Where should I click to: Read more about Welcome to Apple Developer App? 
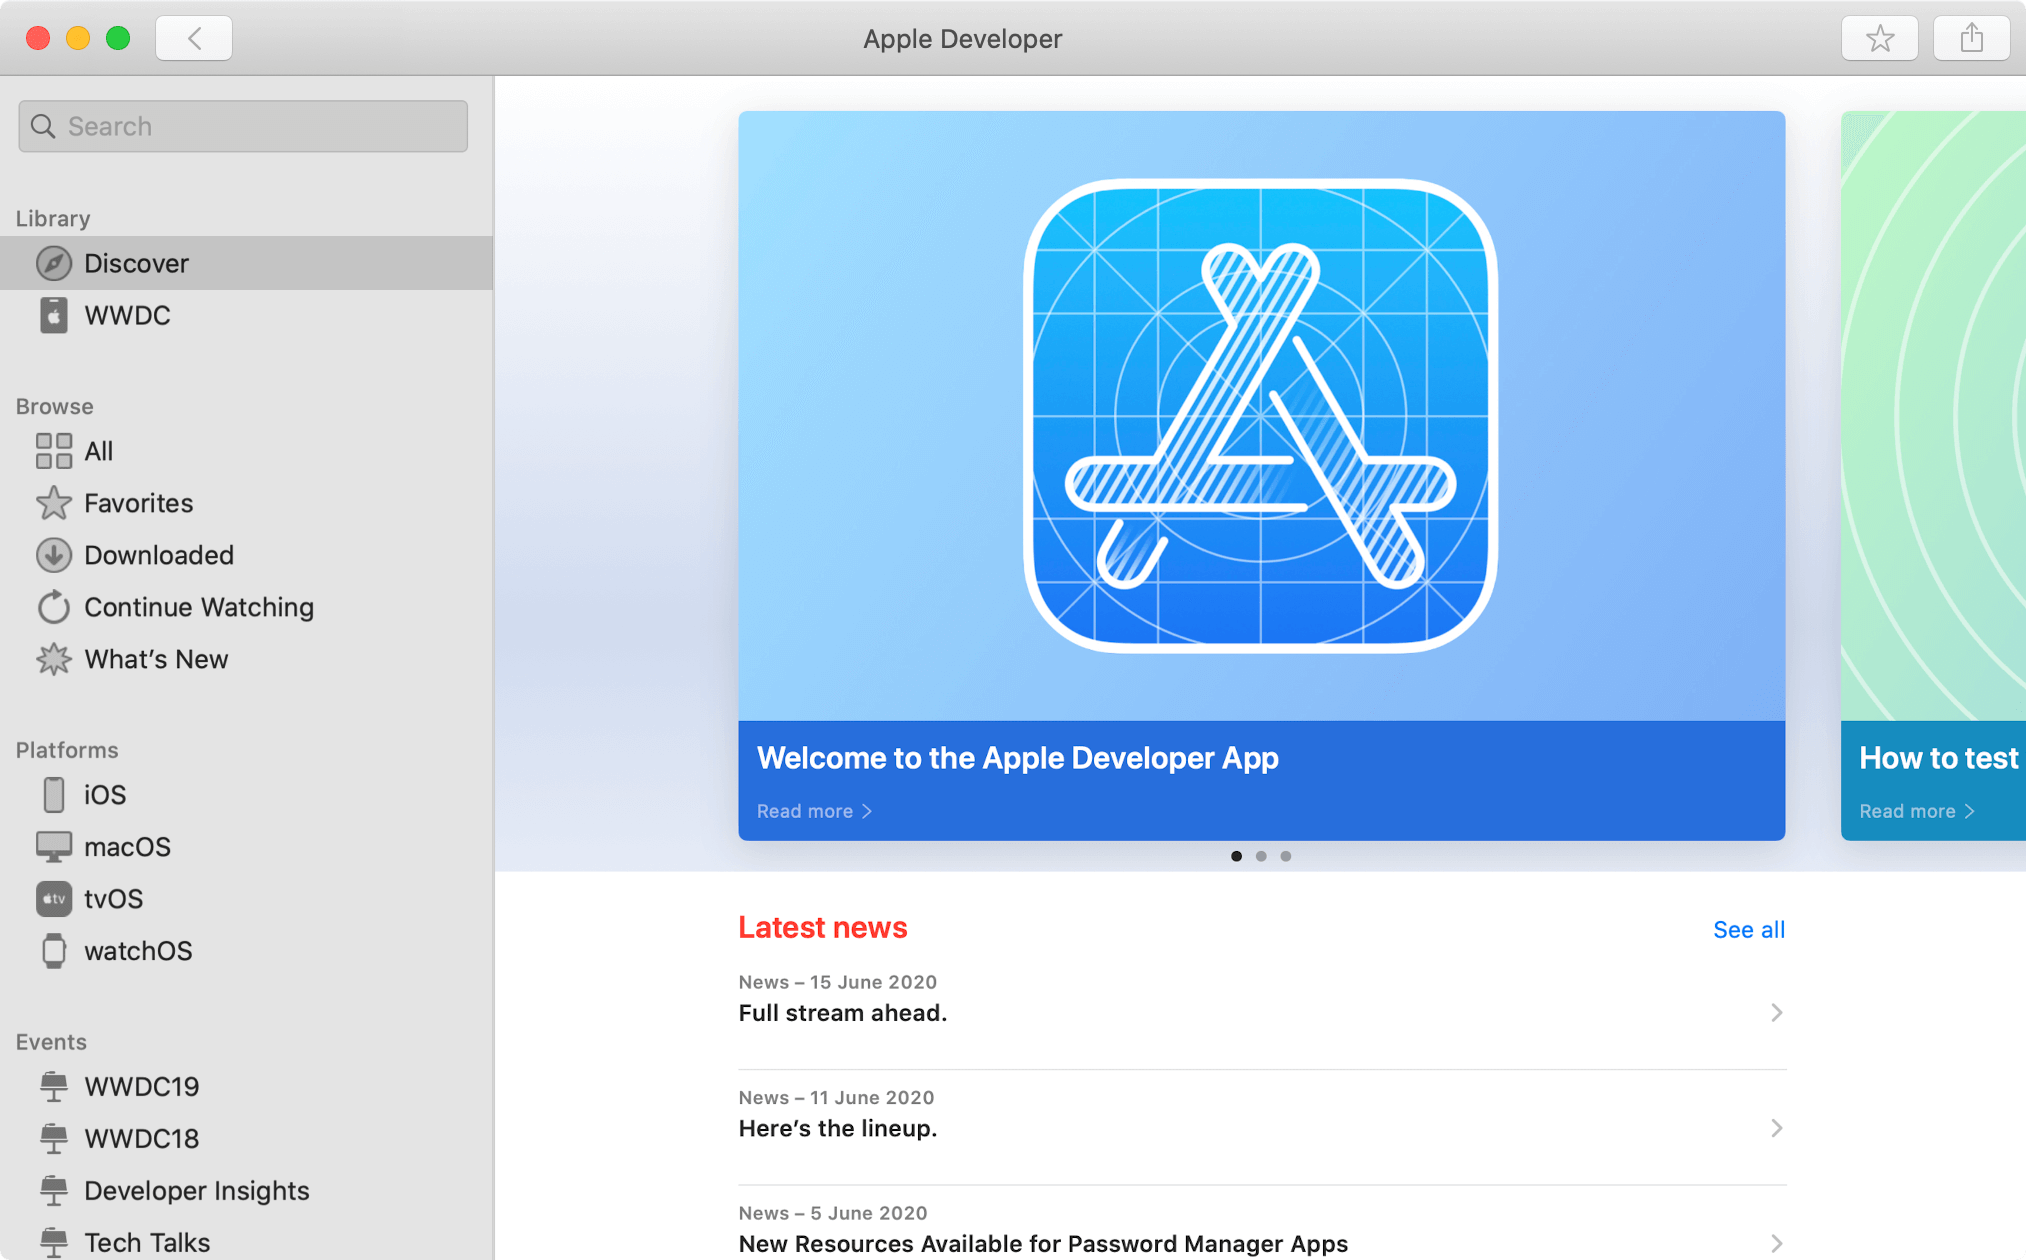tap(815, 811)
